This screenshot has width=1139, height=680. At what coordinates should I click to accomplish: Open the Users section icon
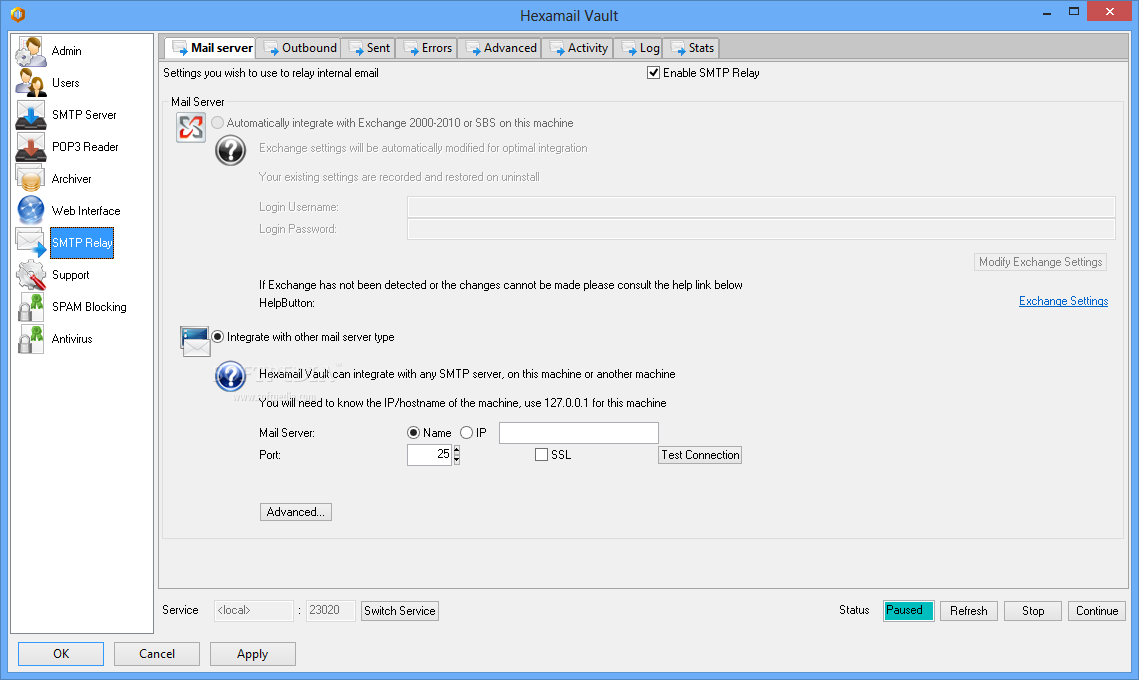tap(31, 83)
